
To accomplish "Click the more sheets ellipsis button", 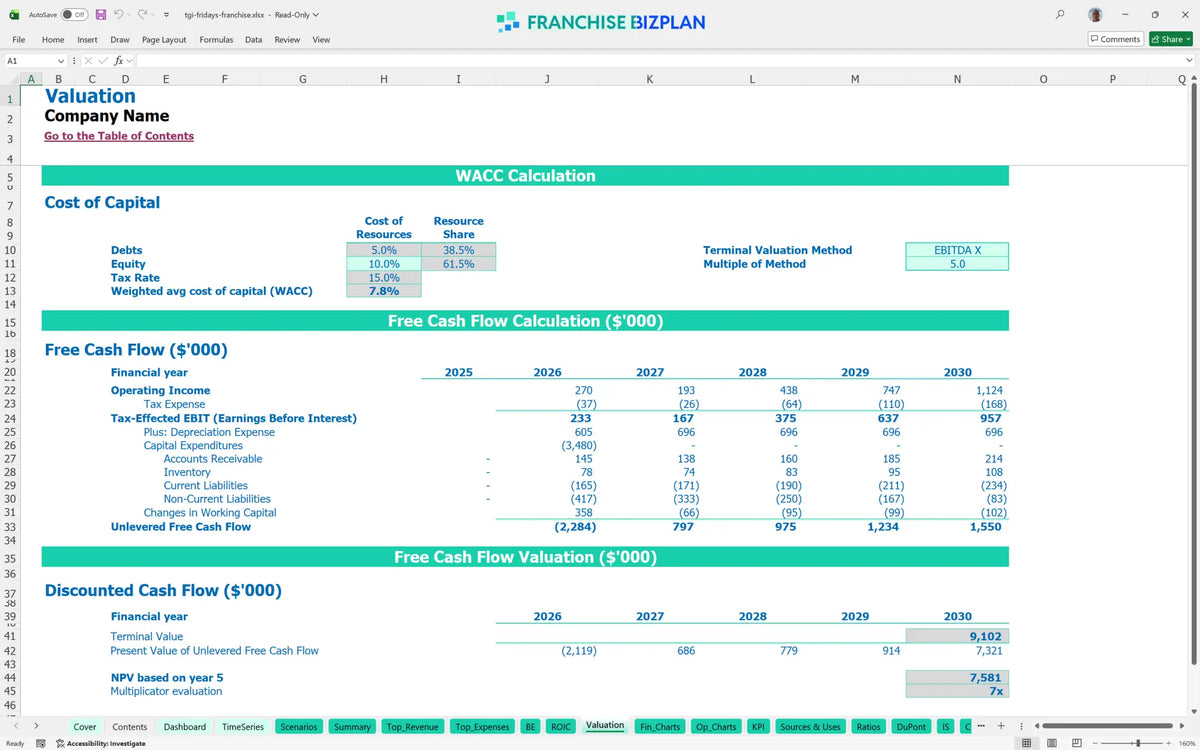I will (982, 726).
